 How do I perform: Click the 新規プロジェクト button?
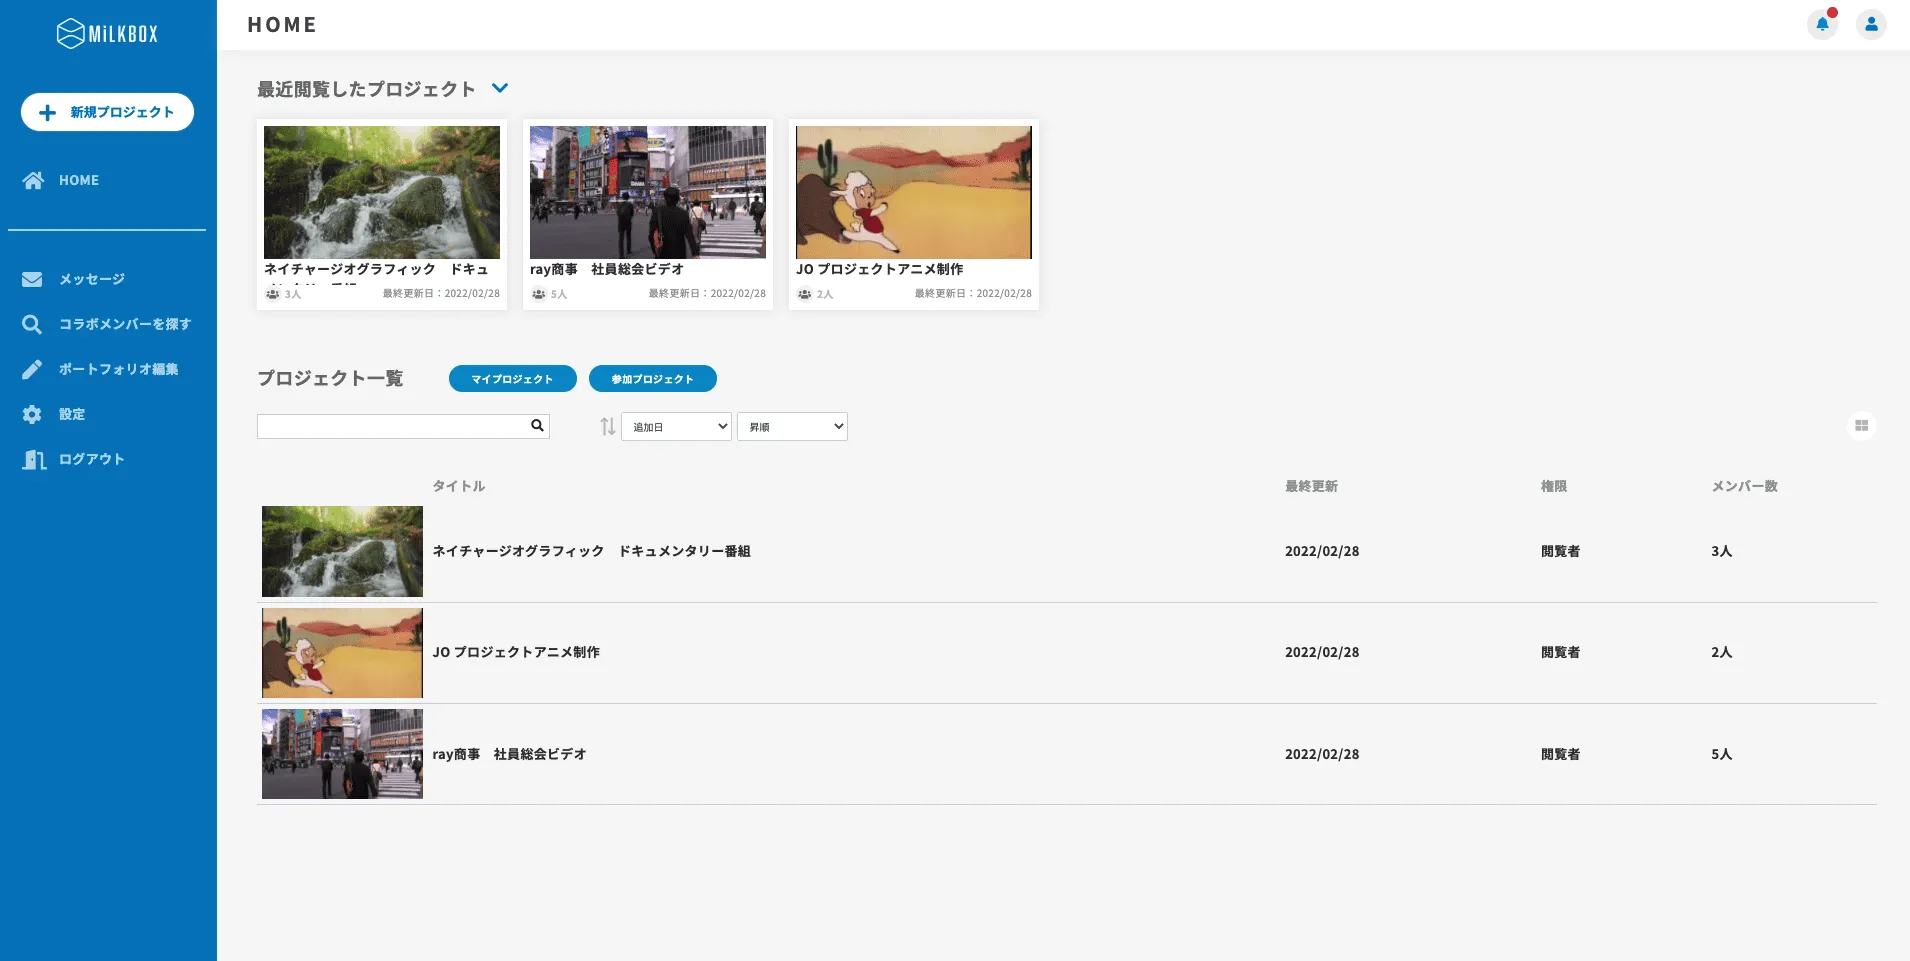tap(107, 112)
